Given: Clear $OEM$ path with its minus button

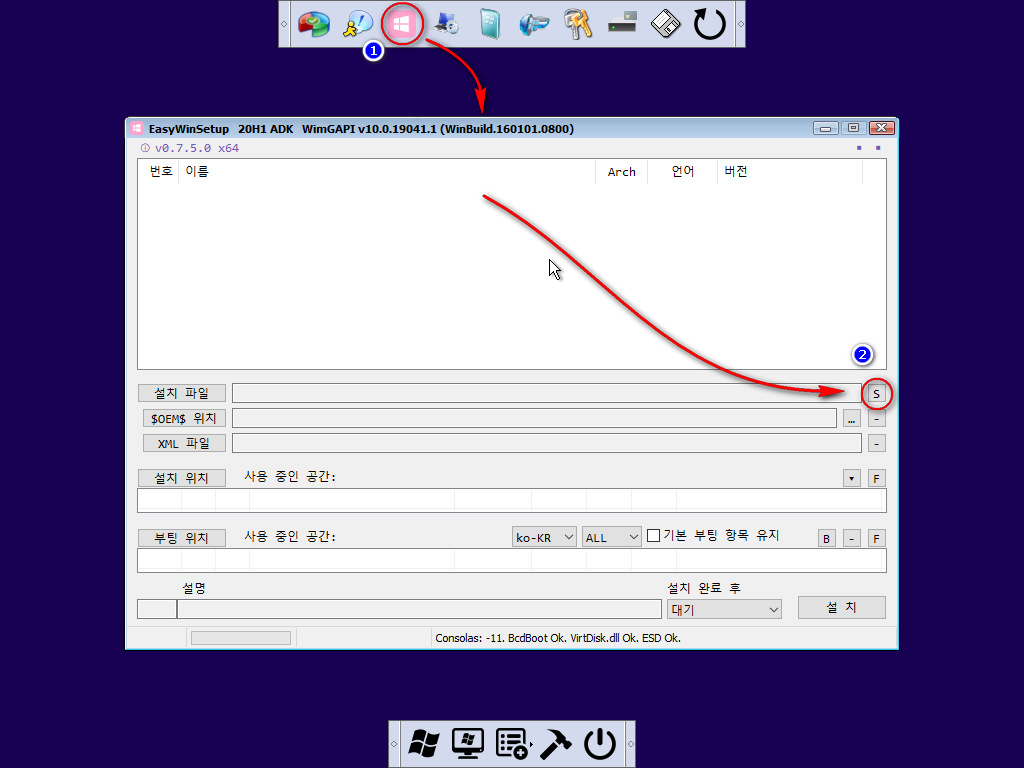Looking at the screenshot, I should tap(876, 418).
